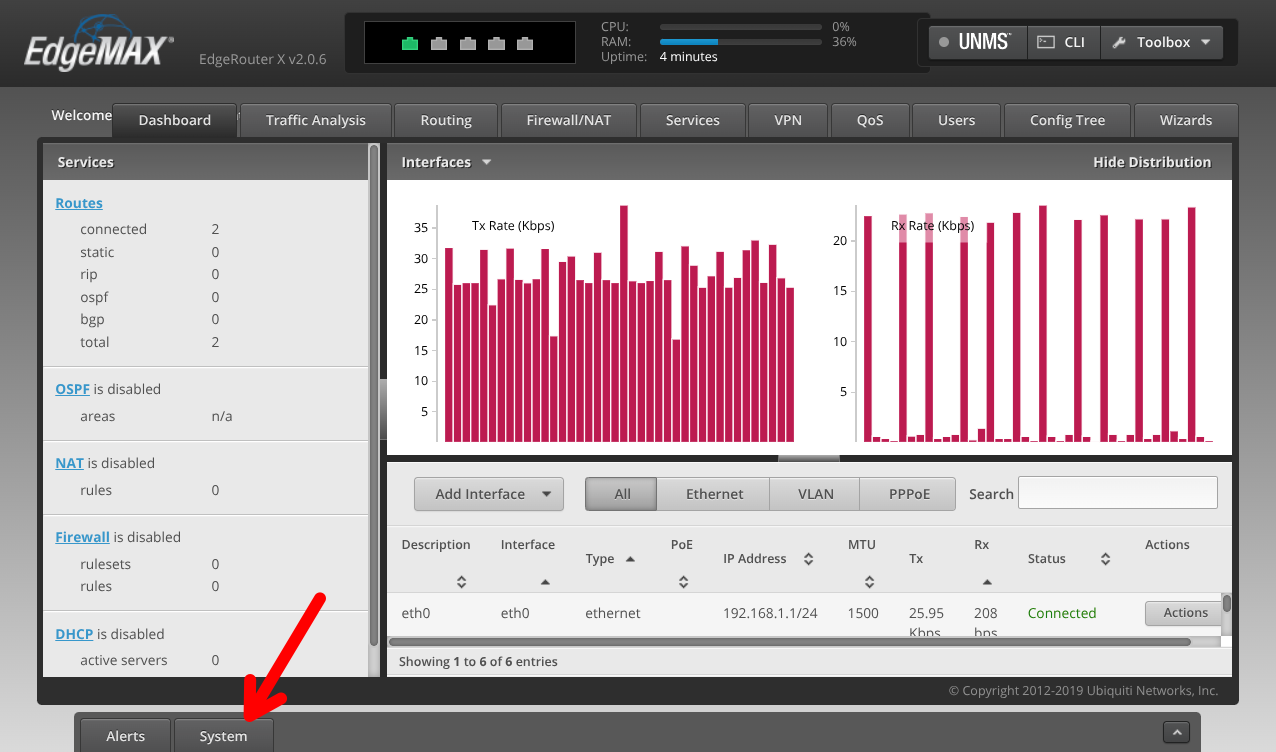Sort interface table by IP Address
The height and width of the screenshot is (752, 1276).
808,559
